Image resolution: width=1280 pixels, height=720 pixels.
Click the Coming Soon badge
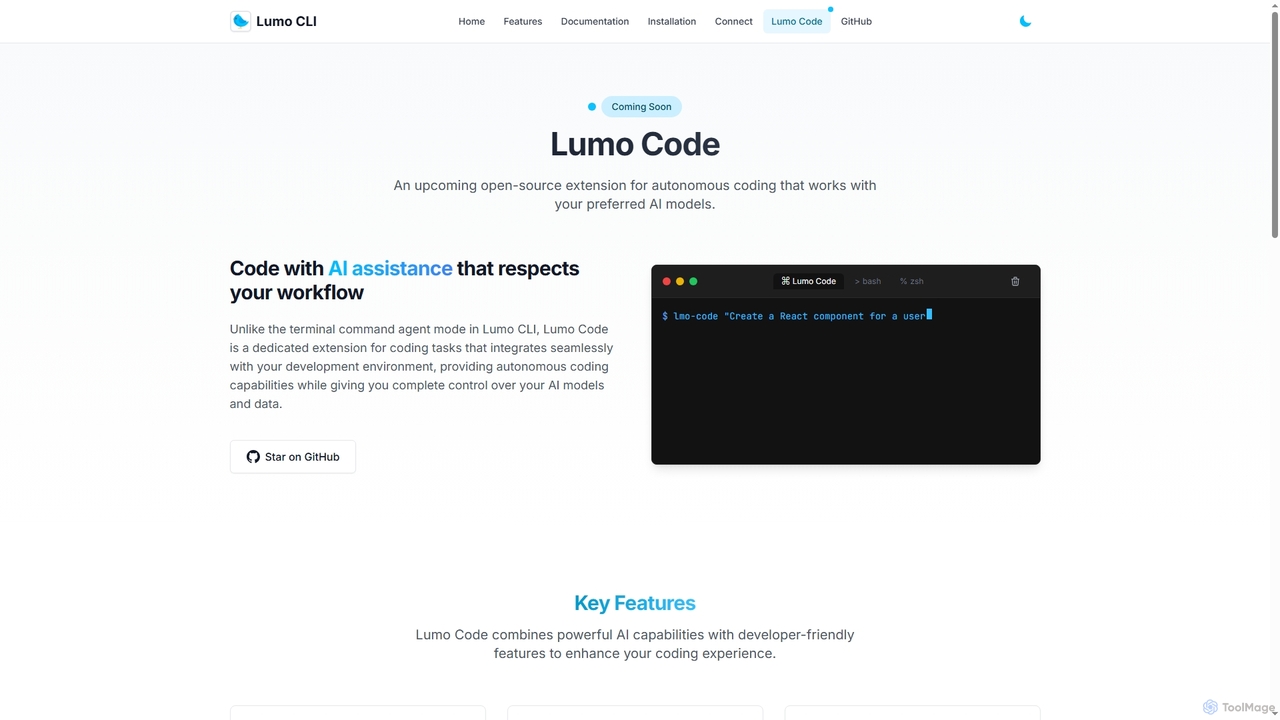[641, 107]
